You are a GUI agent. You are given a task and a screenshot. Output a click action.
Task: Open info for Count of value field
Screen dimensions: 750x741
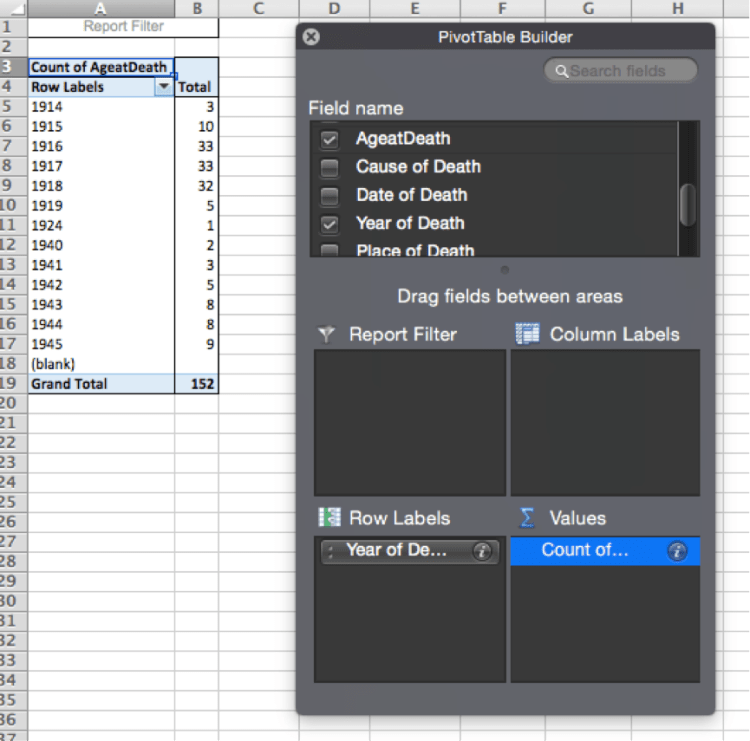[677, 551]
